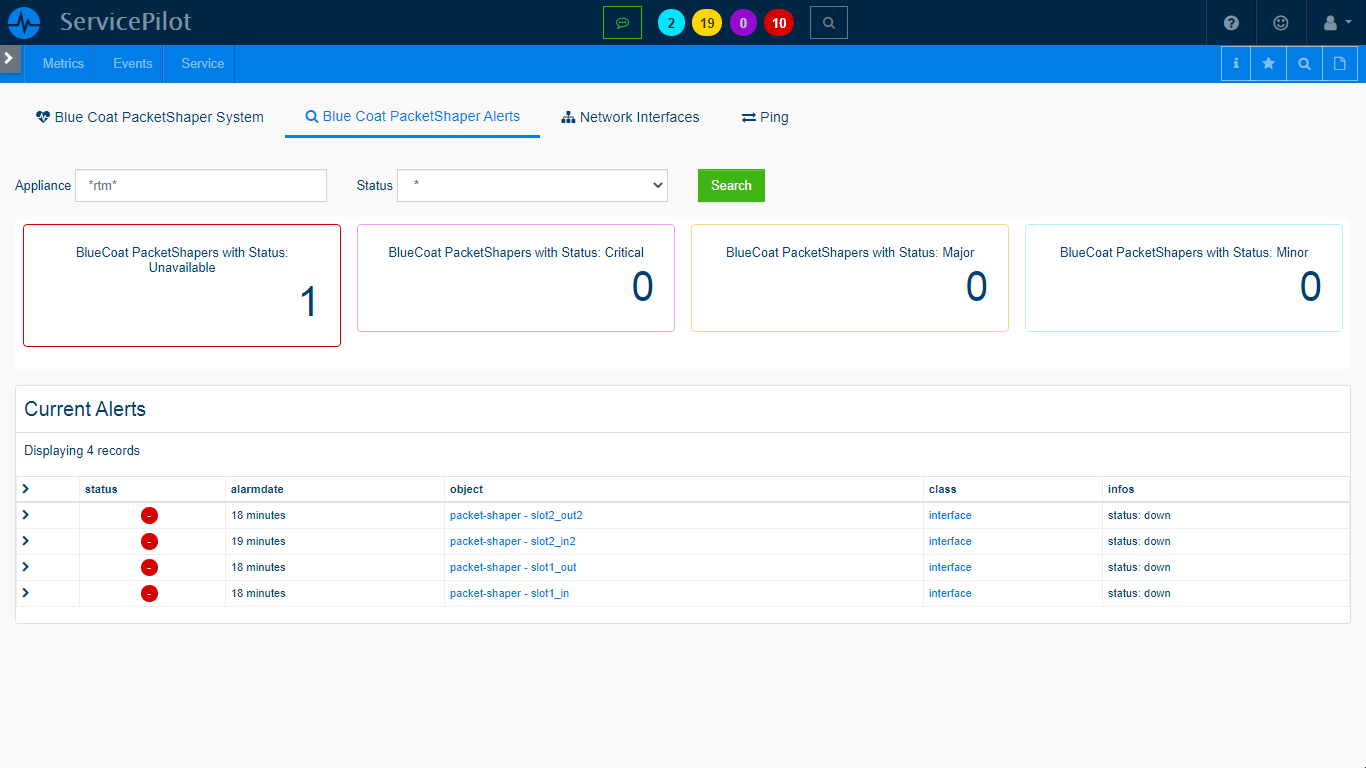The image size is (1366, 768).
Task: Open the help question mark icon
Action: (x=1231, y=23)
